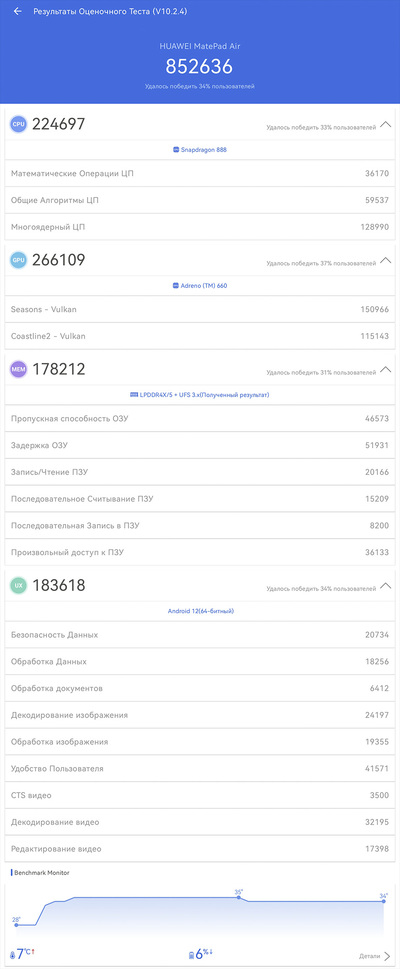
Task: Collapse the UX score section
Action: pyautogui.click(x=386, y=585)
